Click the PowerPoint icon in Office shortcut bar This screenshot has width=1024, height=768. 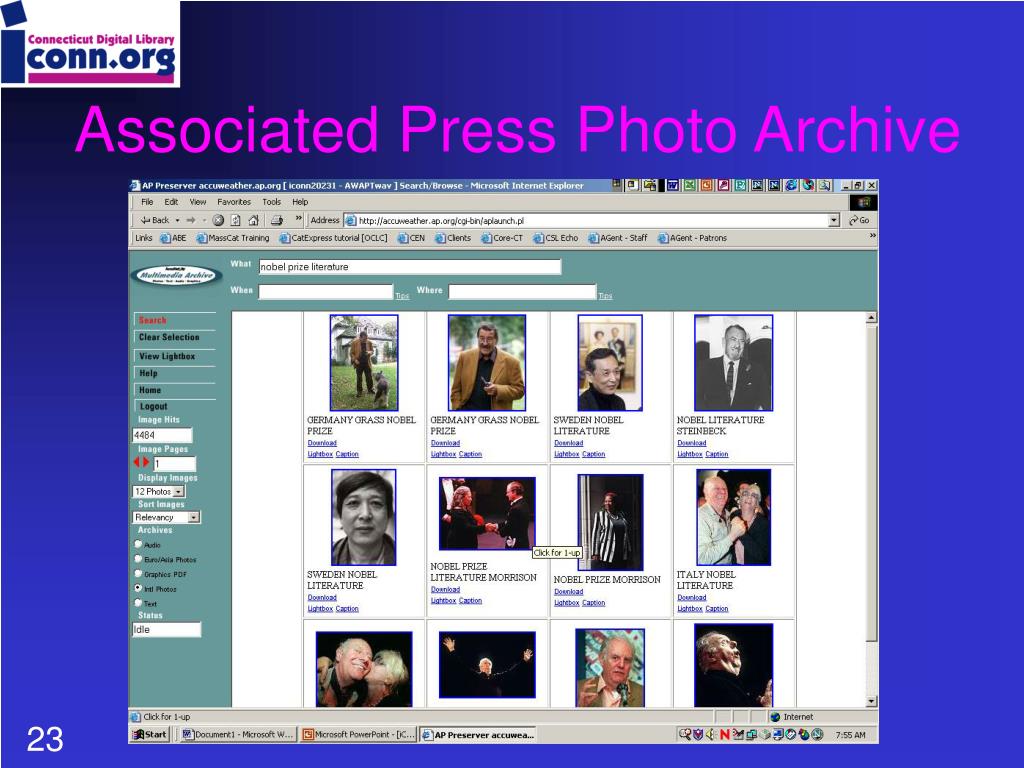[x=706, y=185]
